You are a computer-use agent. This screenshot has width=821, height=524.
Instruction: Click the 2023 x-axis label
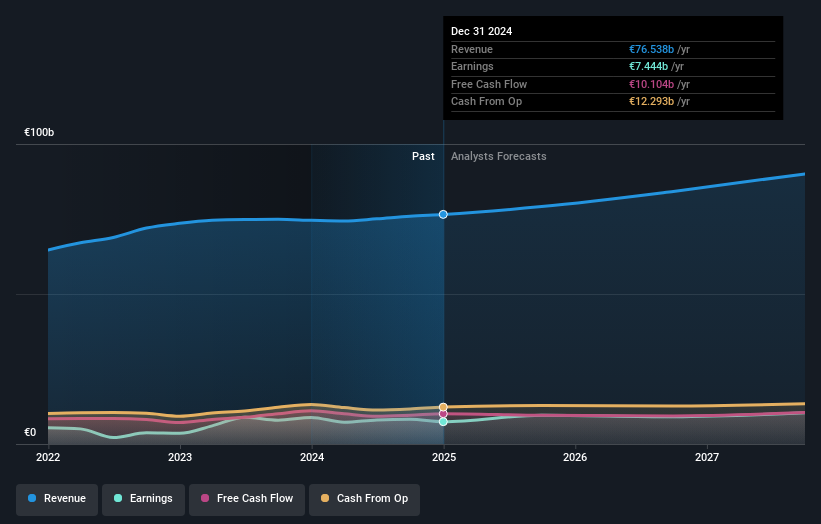point(180,458)
